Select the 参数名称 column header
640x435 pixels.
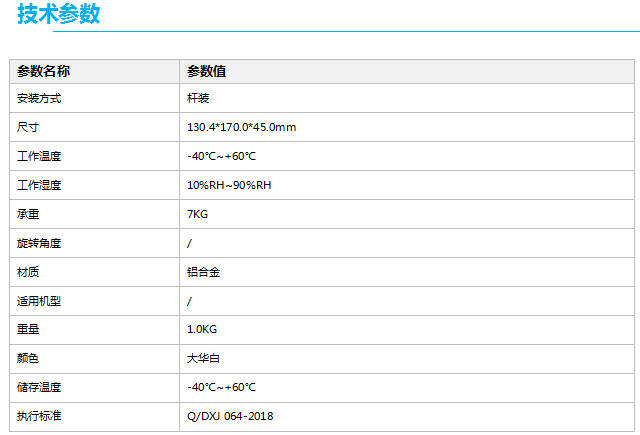pos(43,71)
